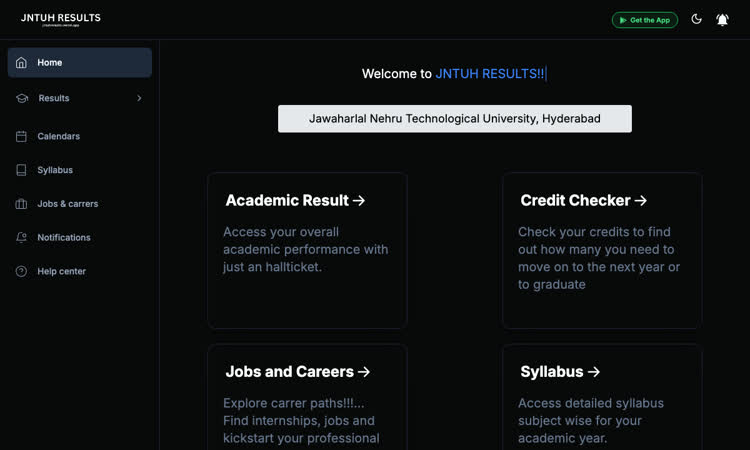Screen dimensions: 750x450
Task: Click the blue 'JNTUH RESULTS!!' welcome text
Action: (x=490, y=74)
